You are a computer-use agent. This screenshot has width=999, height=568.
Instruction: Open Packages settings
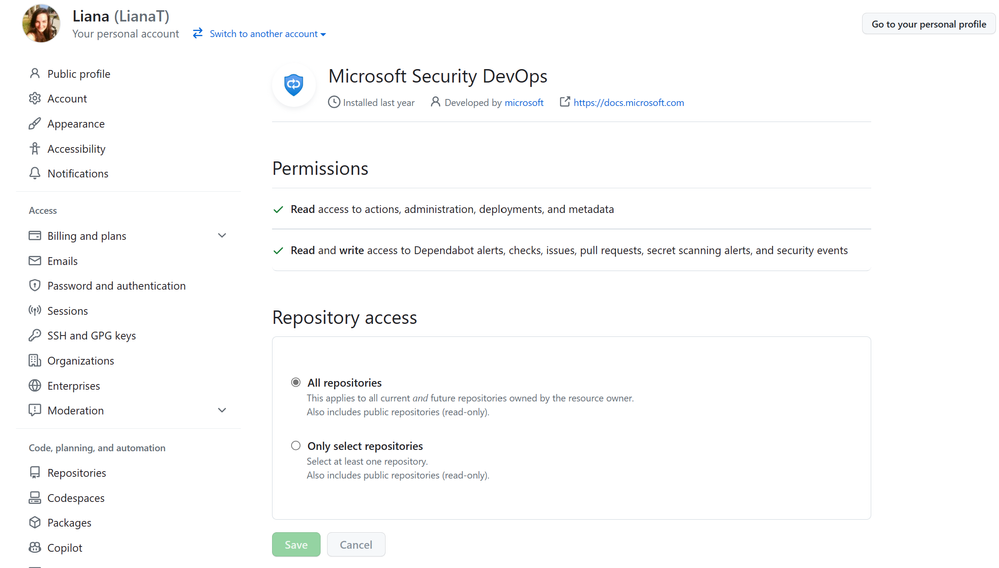(x=69, y=523)
